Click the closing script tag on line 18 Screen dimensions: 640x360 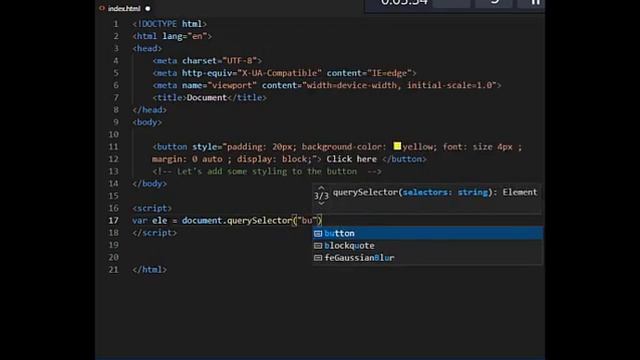pos(154,233)
